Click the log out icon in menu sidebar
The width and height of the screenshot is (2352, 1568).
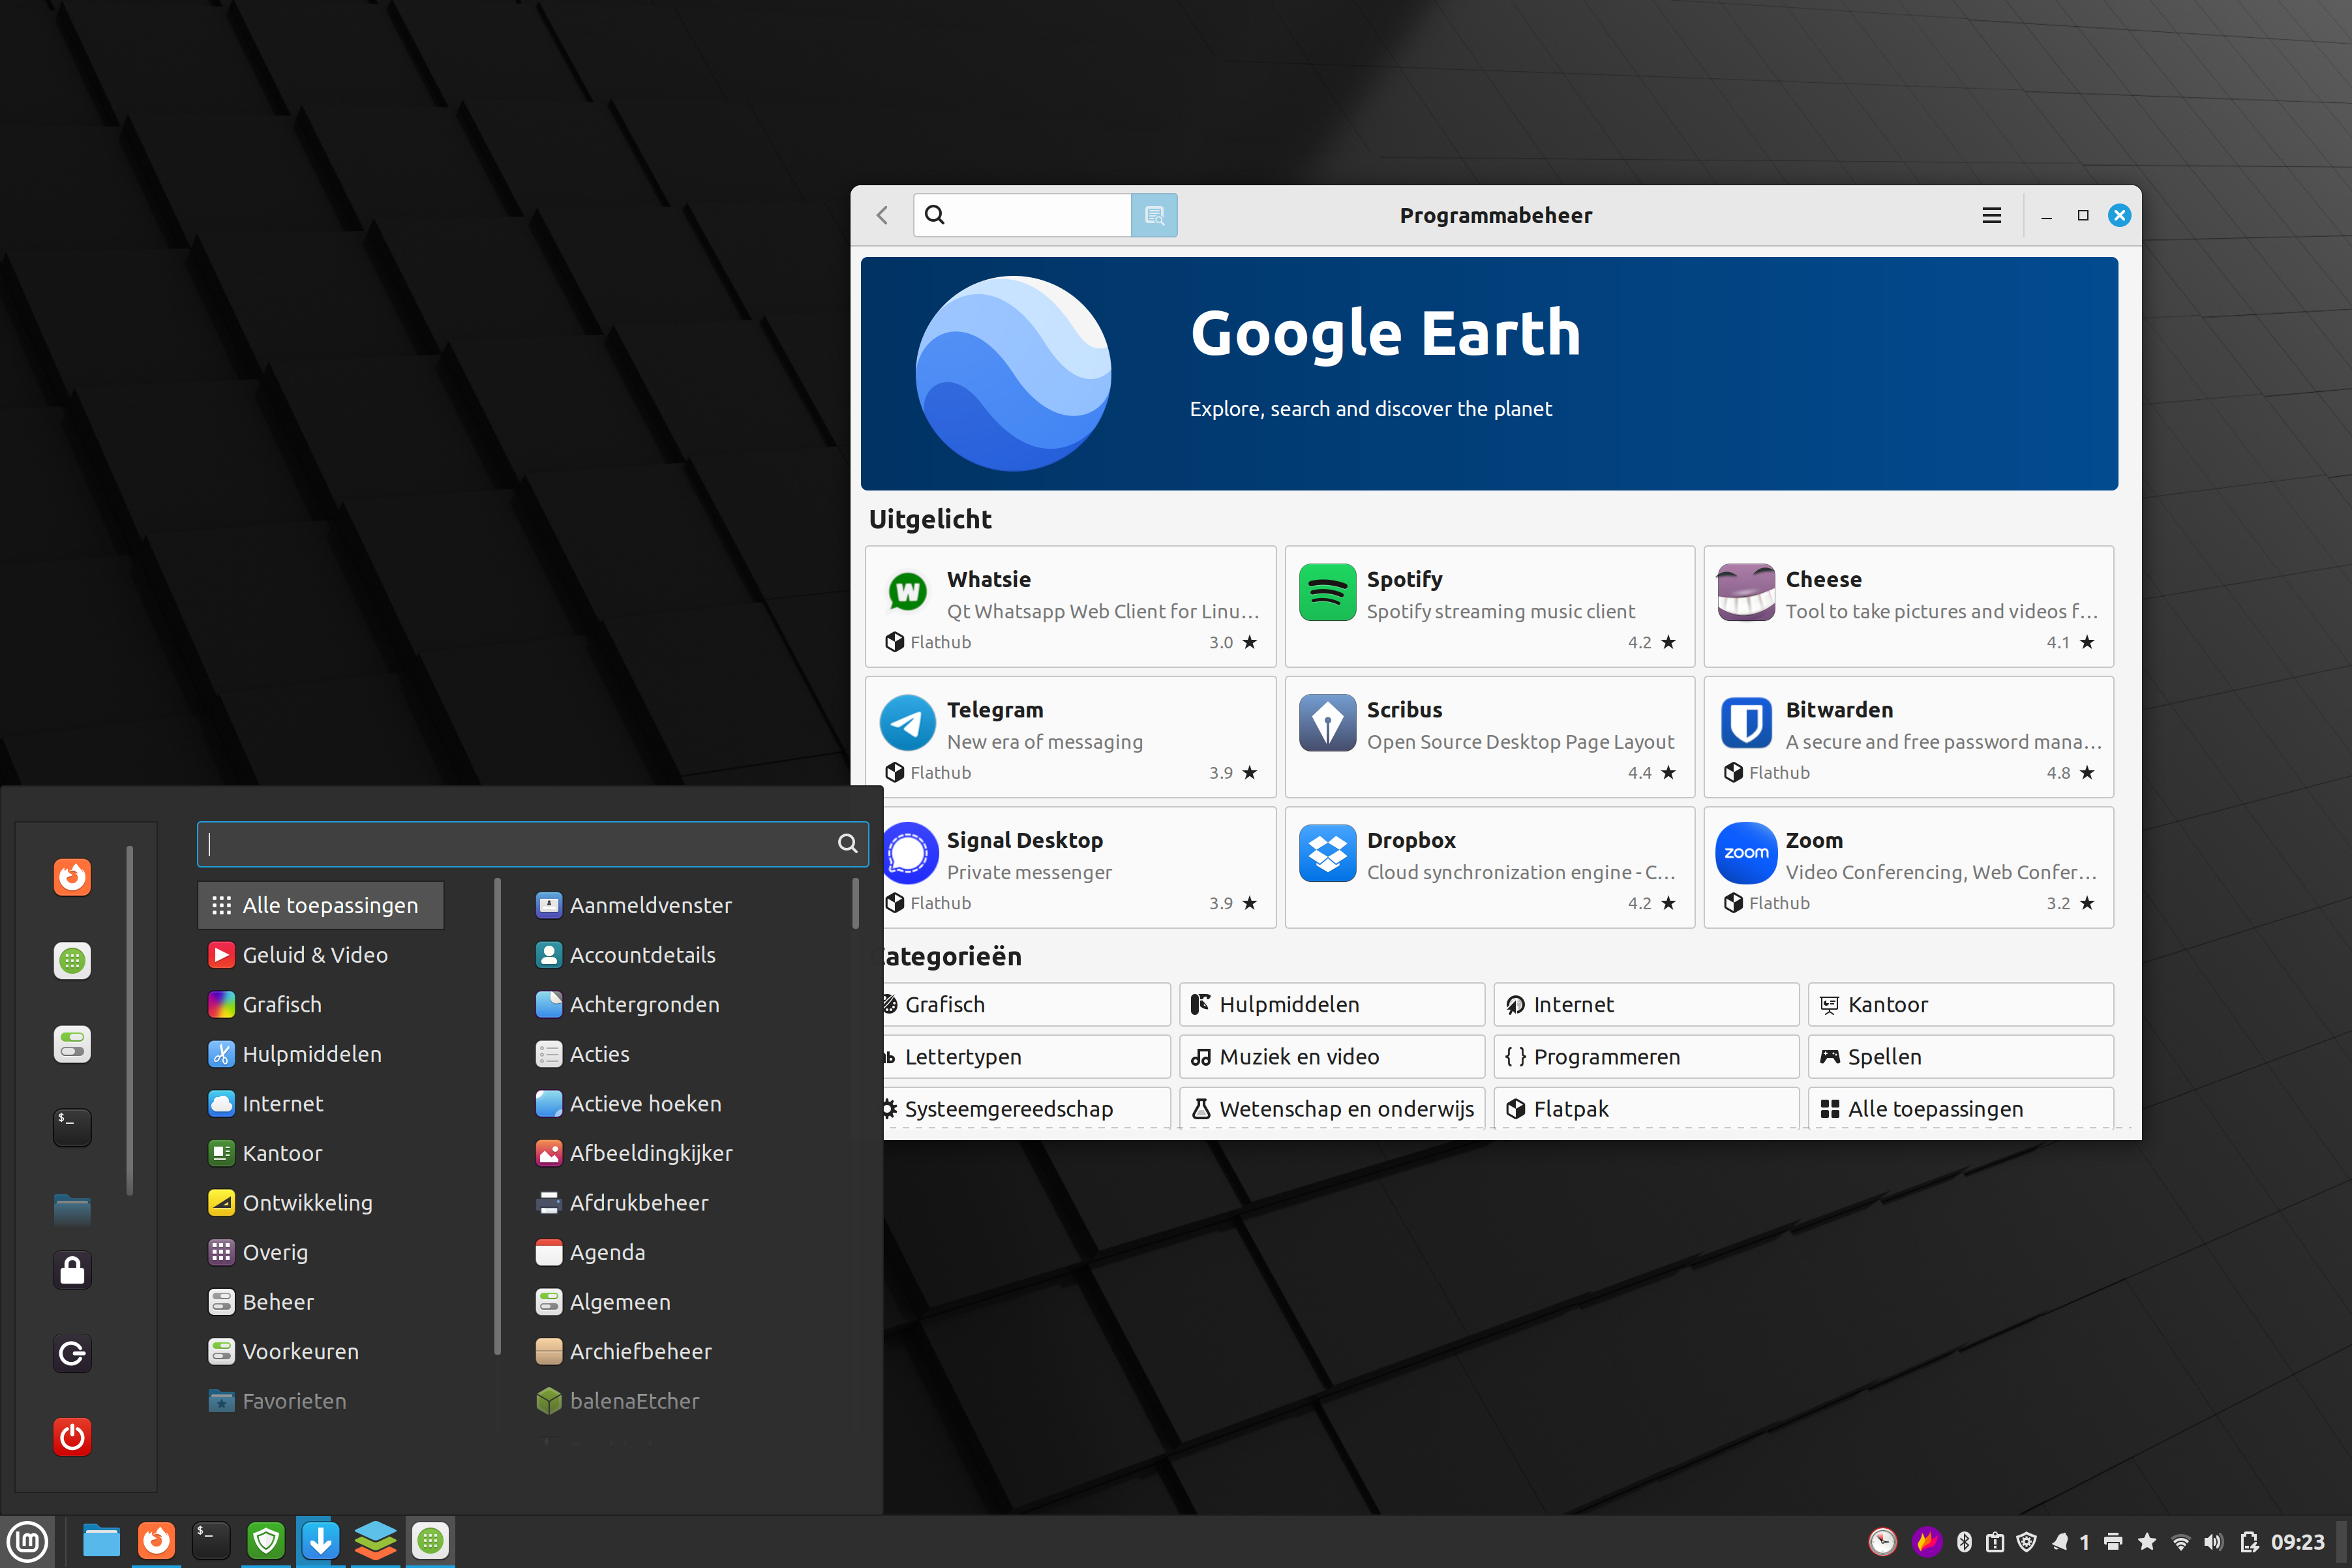[x=72, y=1354]
